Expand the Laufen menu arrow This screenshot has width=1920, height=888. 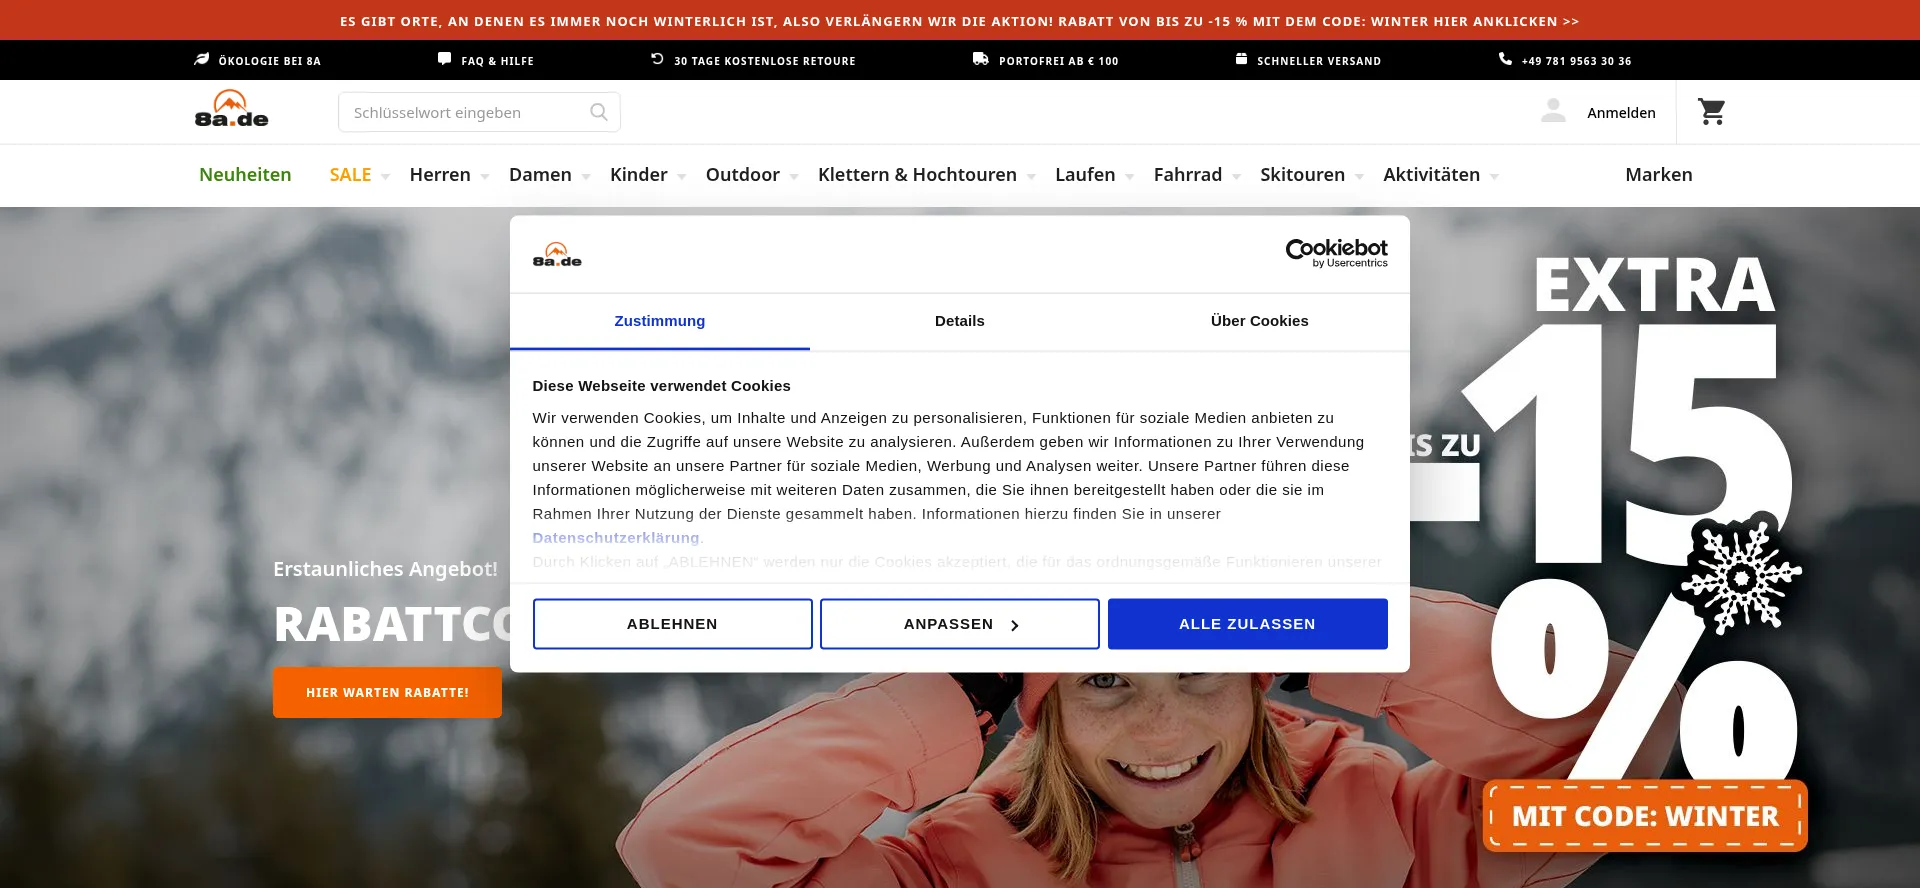pyautogui.click(x=1129, y=177)
